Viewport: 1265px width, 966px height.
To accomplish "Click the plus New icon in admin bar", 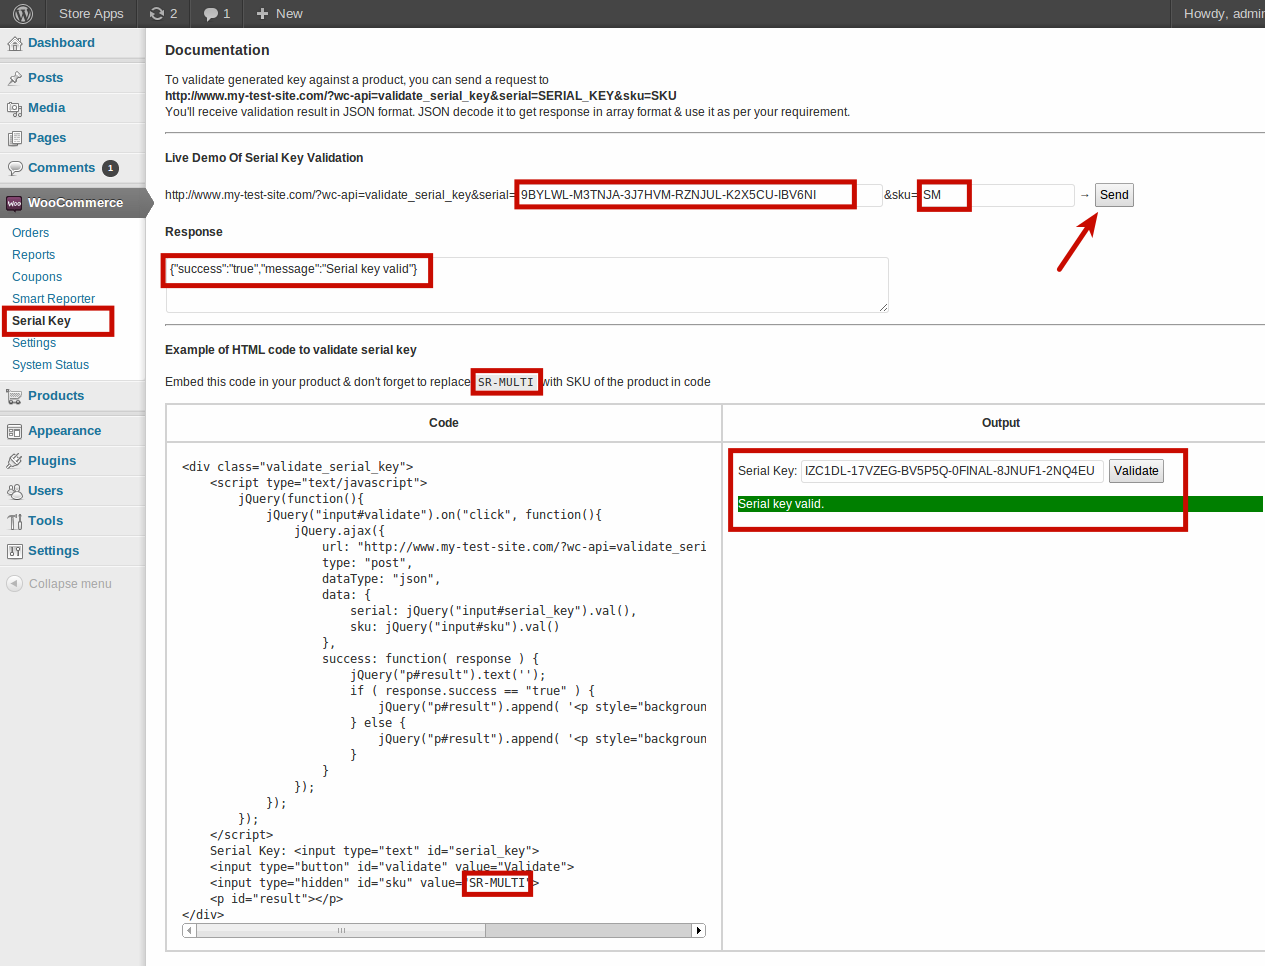I will point(262,13).
